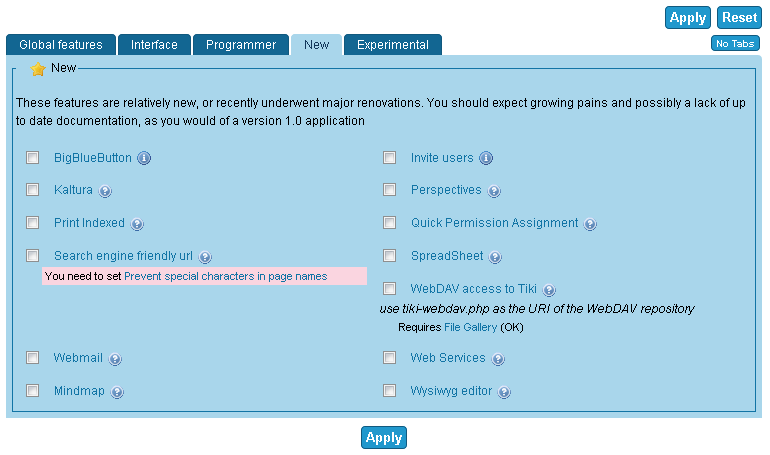Click info icon beside Invite users
The image size is (770, 455).
486,158
